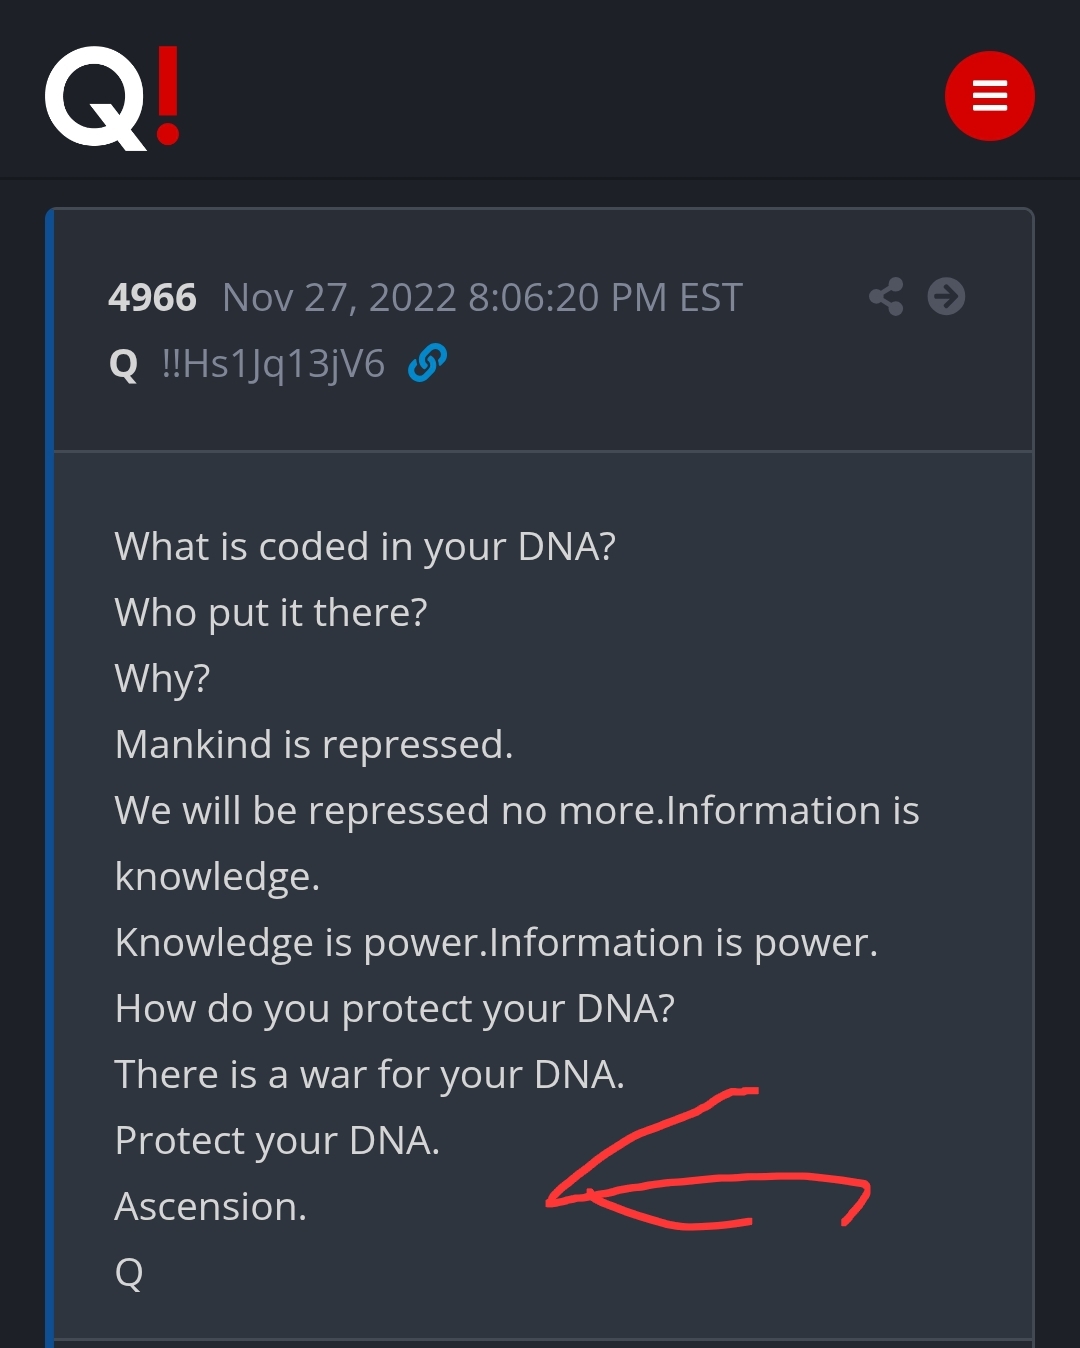Click the tripcode !!Hs1Jq13jV6
Screen dimensions: 1080x1348
pos(273,364)
